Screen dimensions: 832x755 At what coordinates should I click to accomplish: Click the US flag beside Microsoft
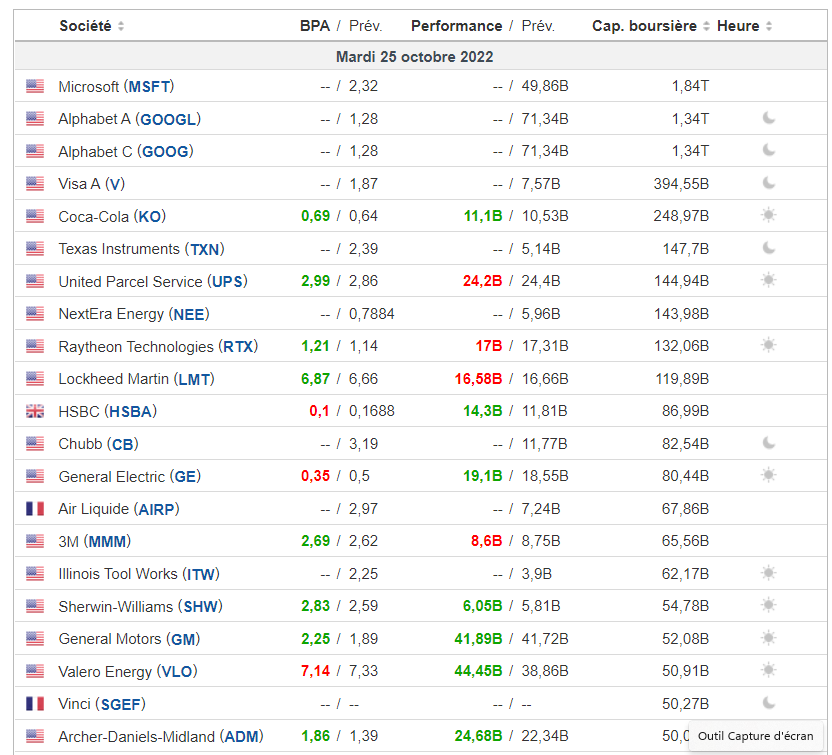[35, 87]
